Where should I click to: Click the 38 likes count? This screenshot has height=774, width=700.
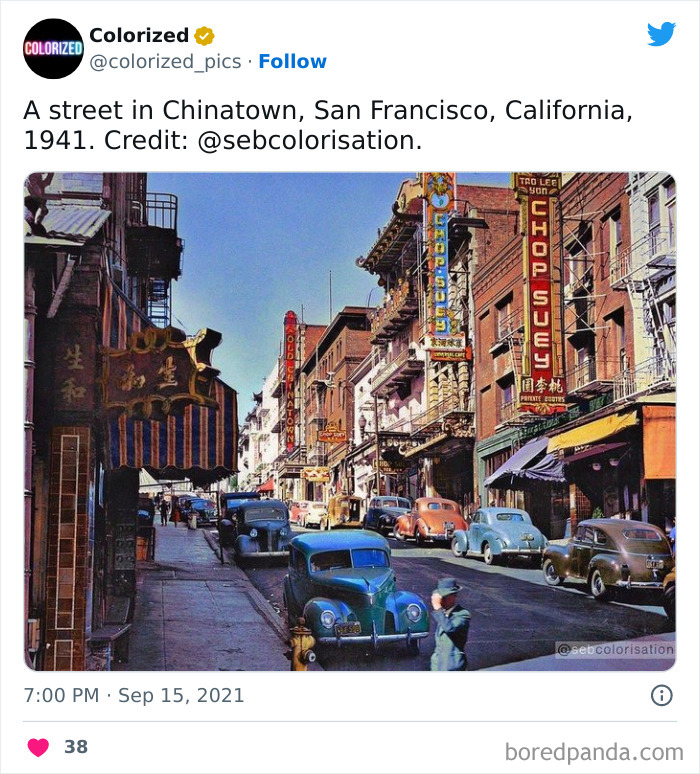76,747
